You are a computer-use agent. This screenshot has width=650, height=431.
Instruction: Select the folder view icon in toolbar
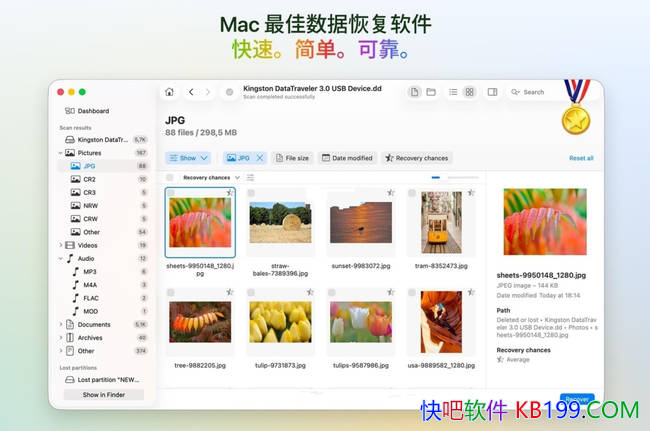click(430, 92)
